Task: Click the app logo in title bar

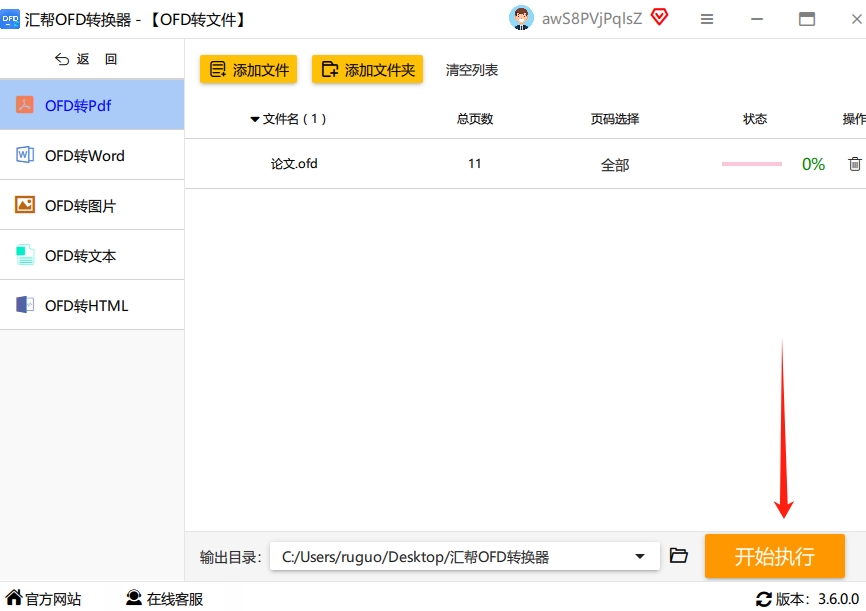Action: coord(10,19)
